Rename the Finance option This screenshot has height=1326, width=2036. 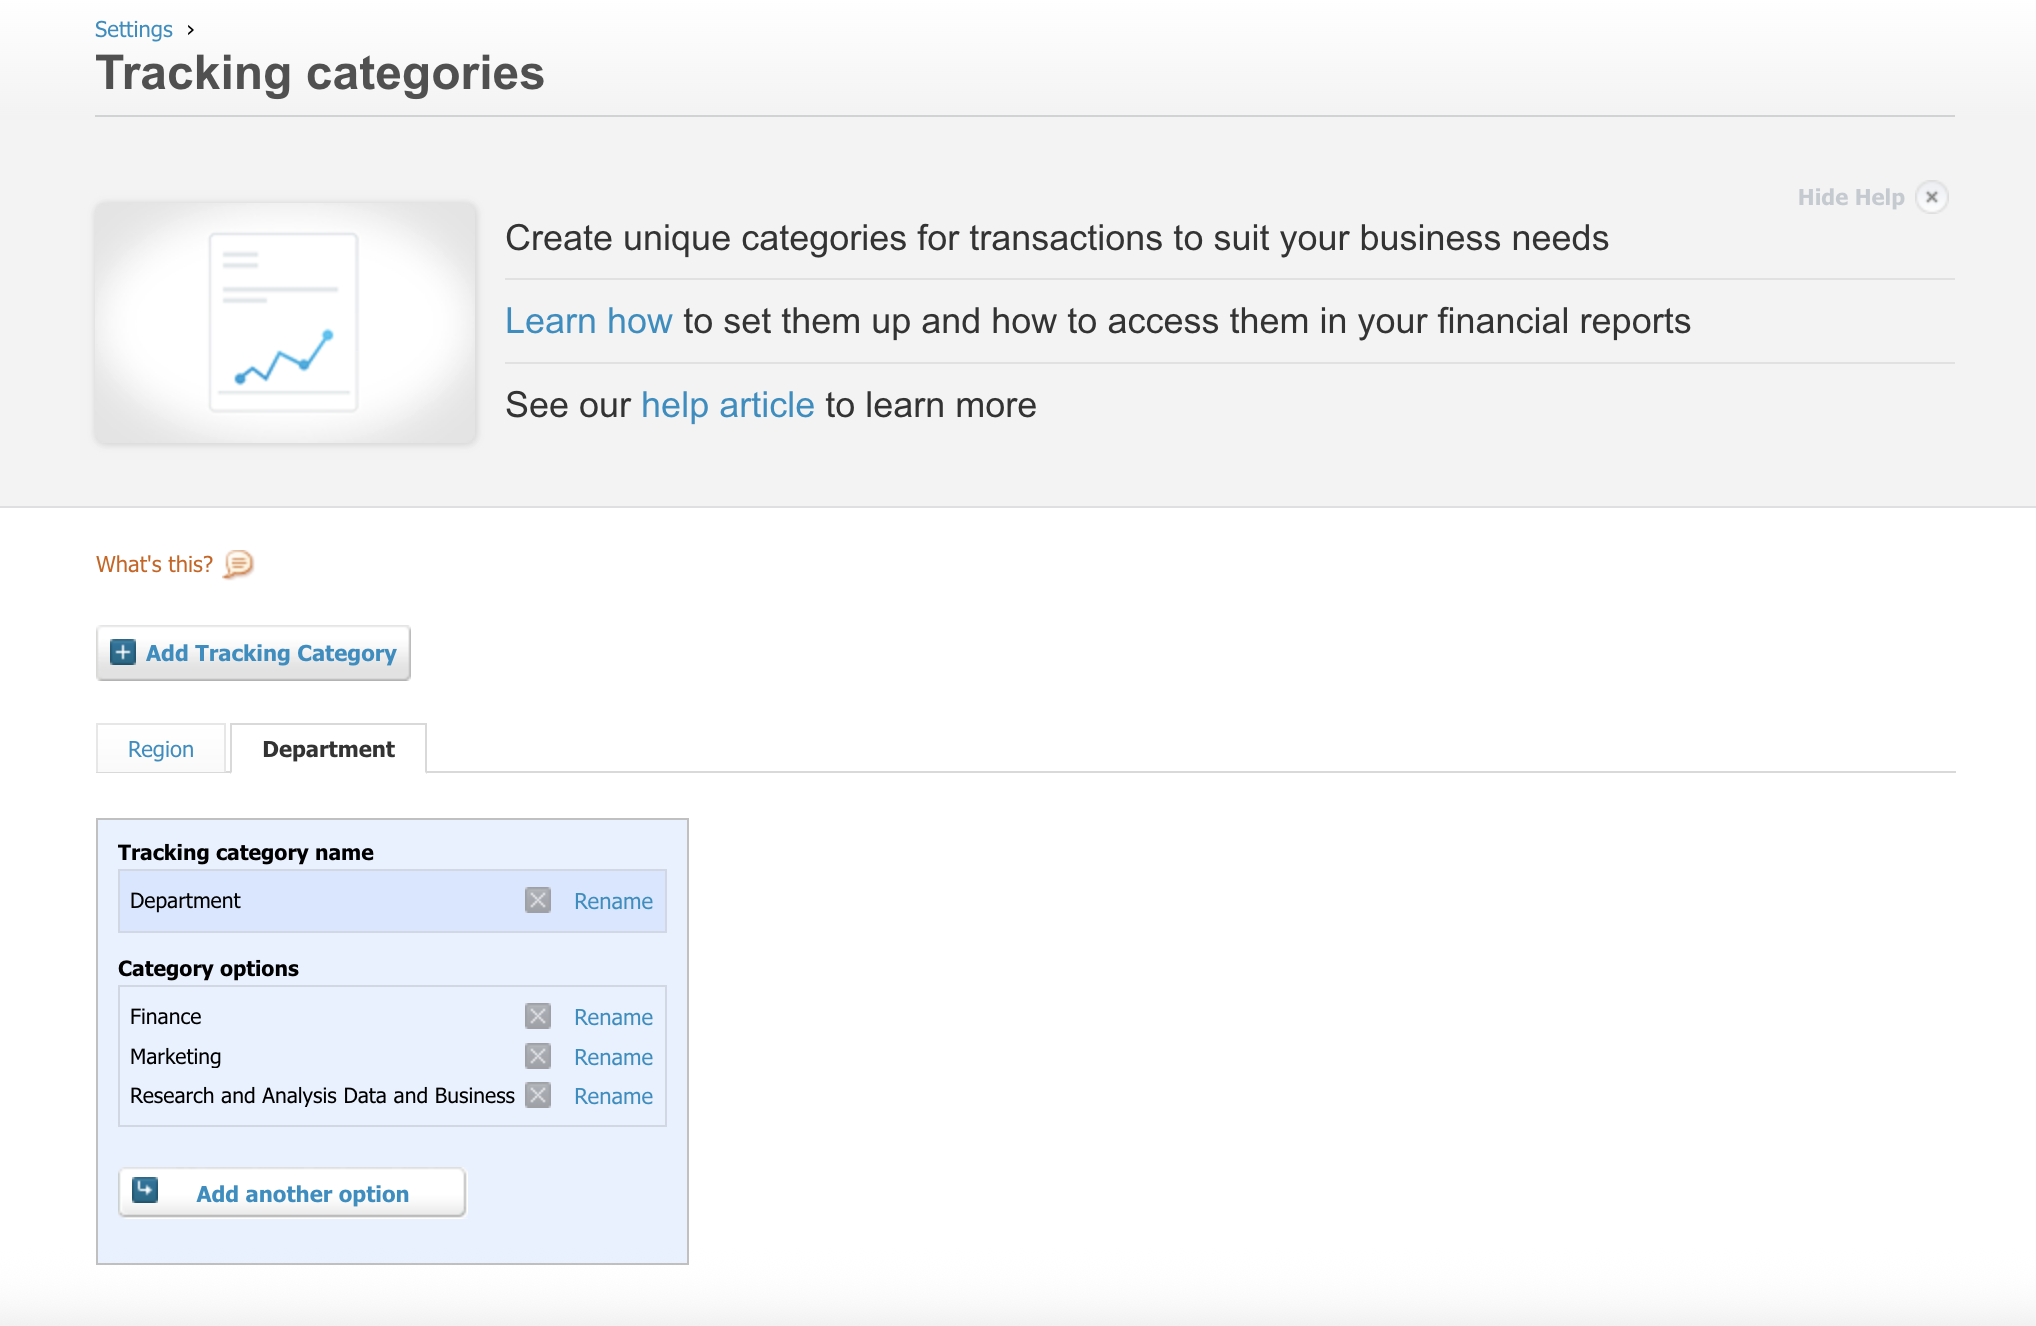[613, 1017]
